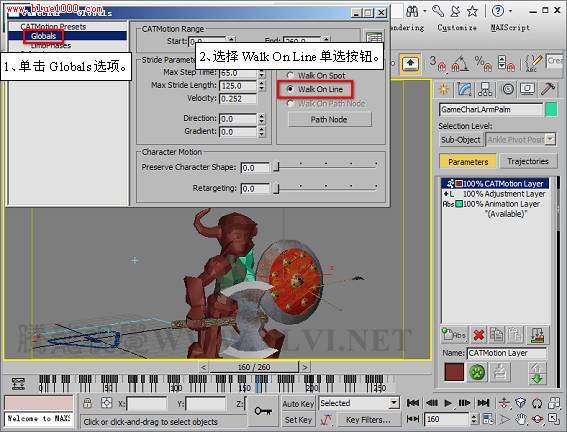Click the Sub-Object button
This screenshot has height=432, width=567.
(461, 140)
